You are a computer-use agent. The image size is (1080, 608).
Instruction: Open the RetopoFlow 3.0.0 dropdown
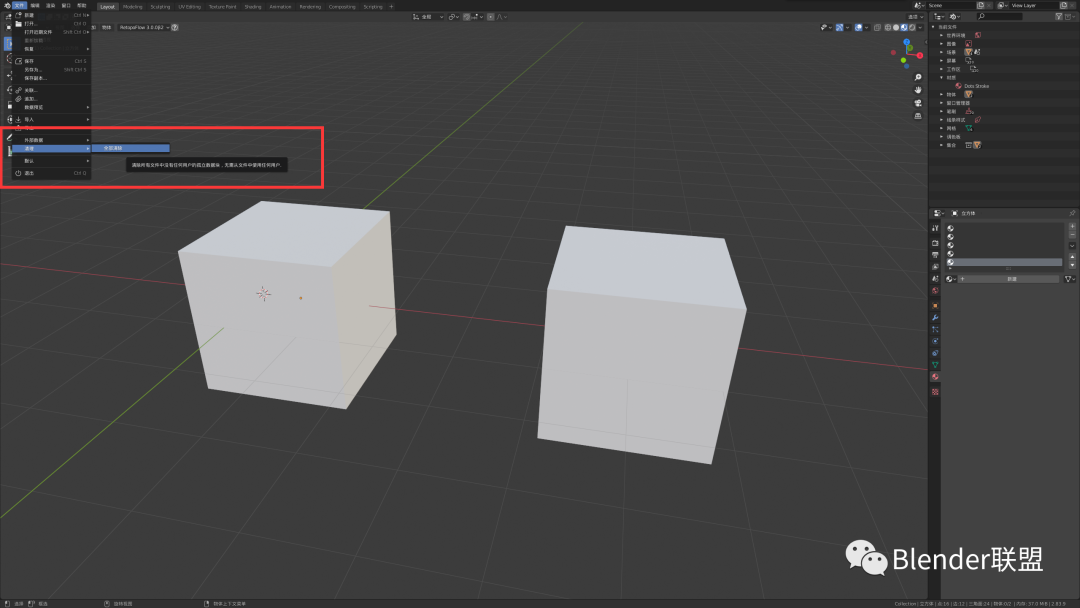tap(143, 28)
